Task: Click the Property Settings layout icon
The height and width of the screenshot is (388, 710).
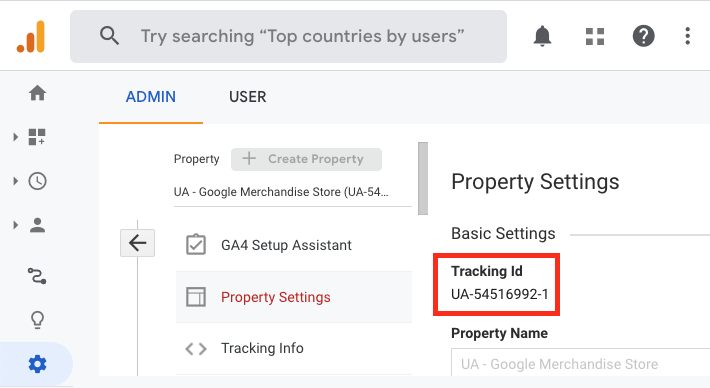Action: click(x=196, y=297)
